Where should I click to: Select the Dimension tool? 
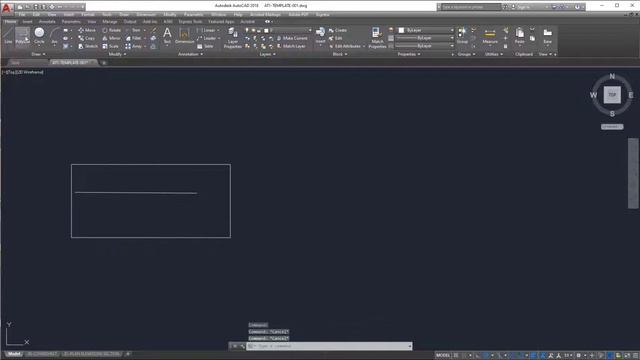coord(184,36)
